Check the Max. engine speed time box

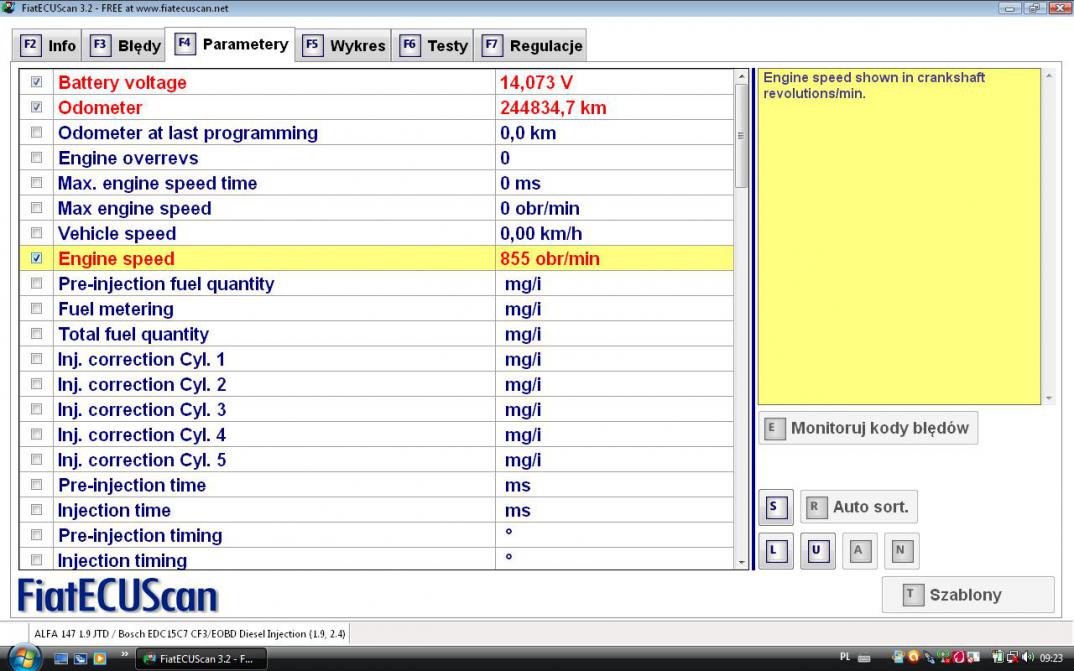coord(37,183)
